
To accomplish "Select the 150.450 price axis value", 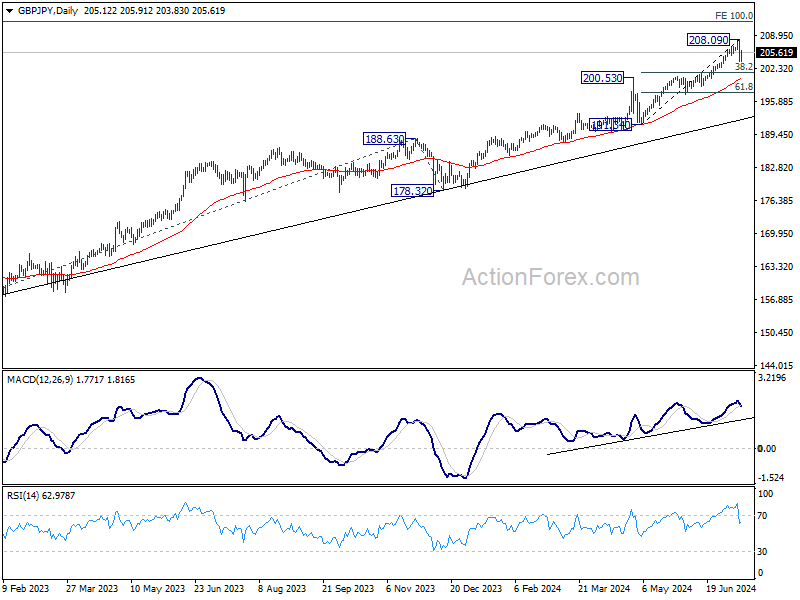I will coord(777,333).
